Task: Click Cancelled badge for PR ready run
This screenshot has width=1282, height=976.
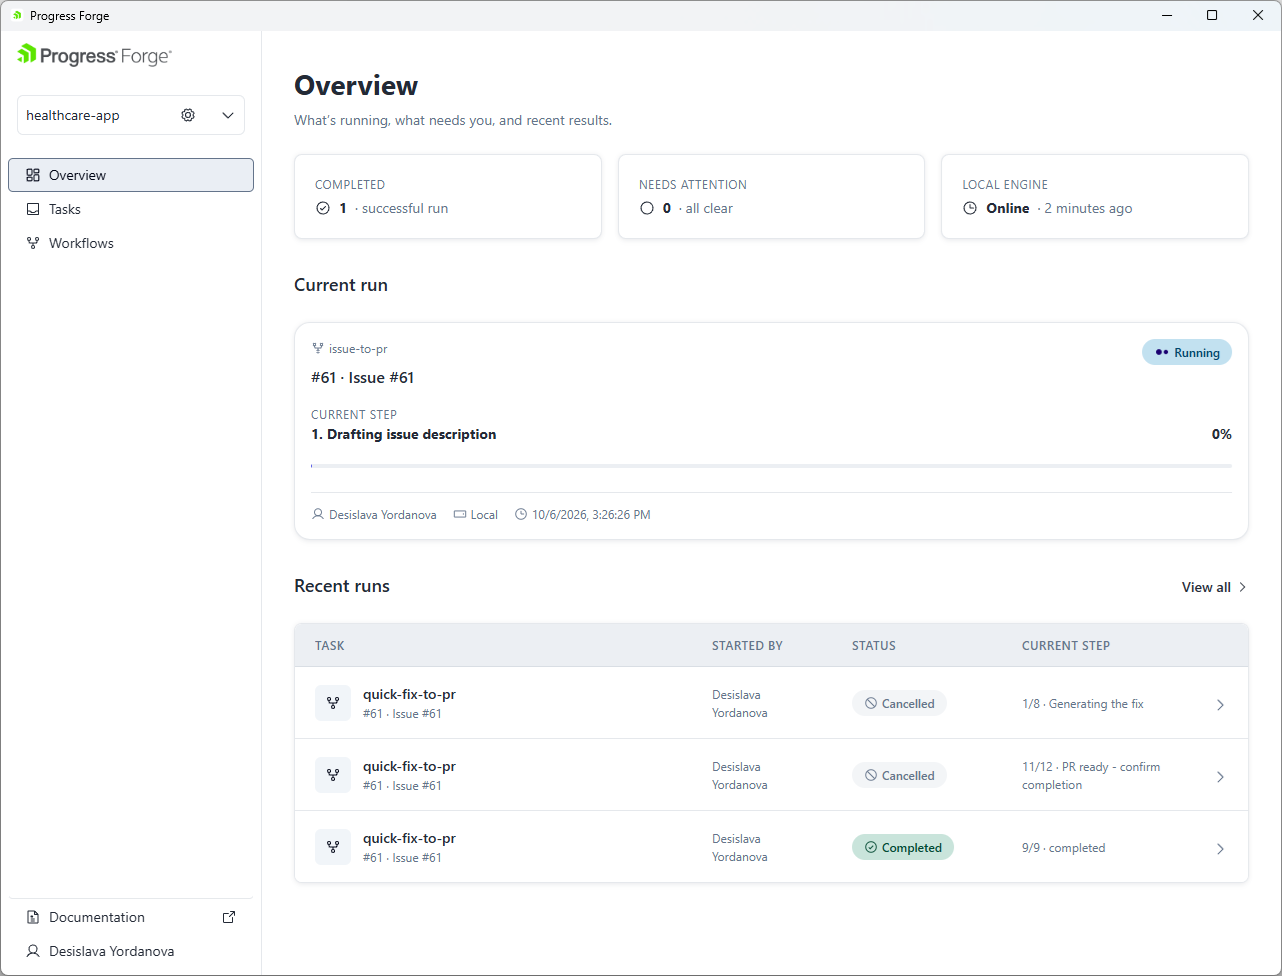Action: (899, 775)
